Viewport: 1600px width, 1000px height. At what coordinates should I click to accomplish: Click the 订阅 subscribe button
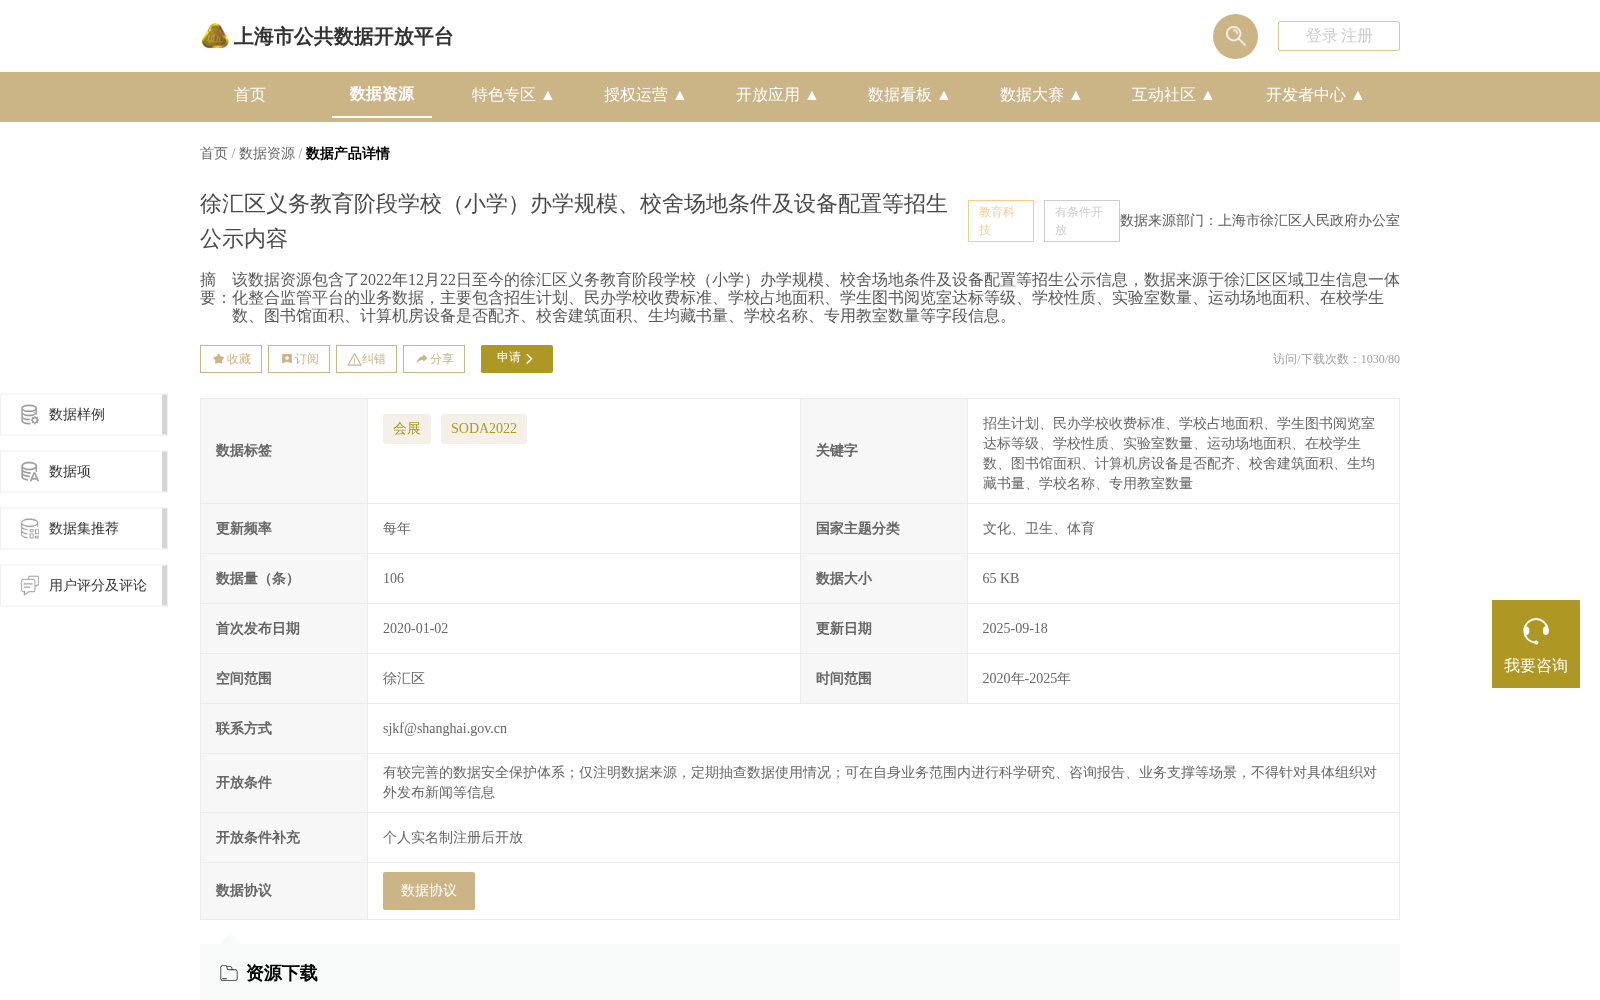299,359
